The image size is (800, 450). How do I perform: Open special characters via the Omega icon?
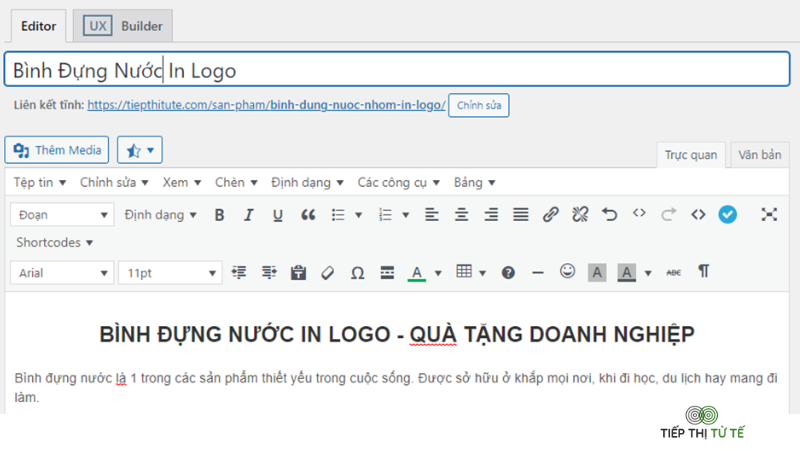(358, 273)
